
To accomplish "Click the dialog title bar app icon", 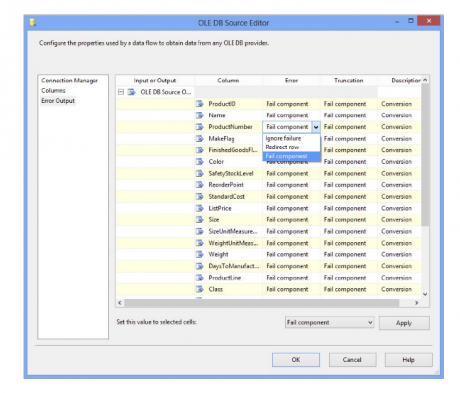I will tap(33, 23).
